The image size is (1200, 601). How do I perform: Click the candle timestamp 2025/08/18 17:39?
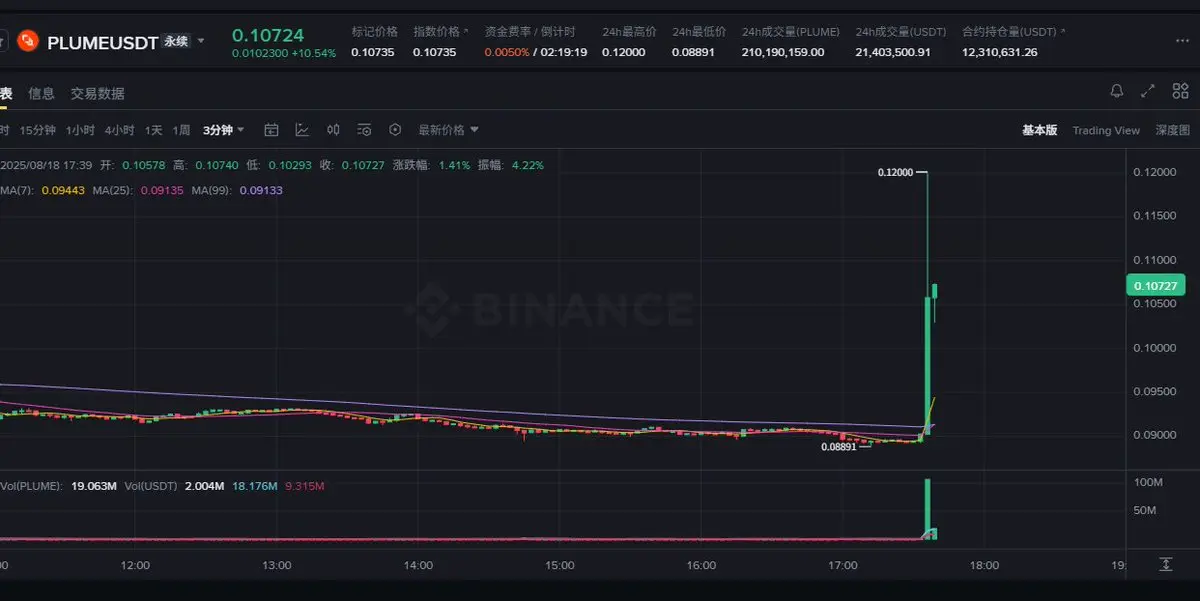pyautogui.click(x=47, y=165)
